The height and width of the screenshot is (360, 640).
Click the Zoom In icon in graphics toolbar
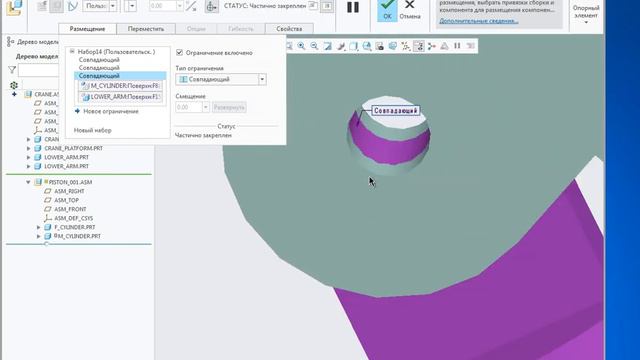tap(301, 46)
